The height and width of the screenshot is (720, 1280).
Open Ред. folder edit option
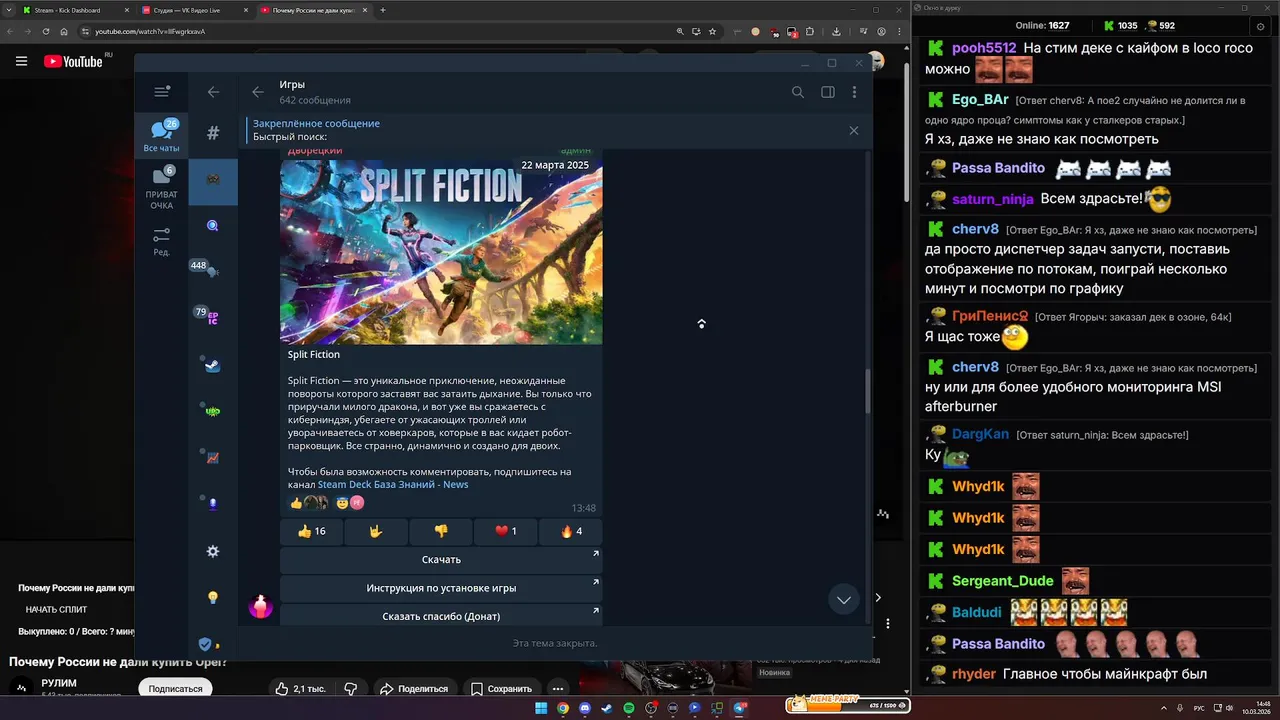[x=162, y=241]
